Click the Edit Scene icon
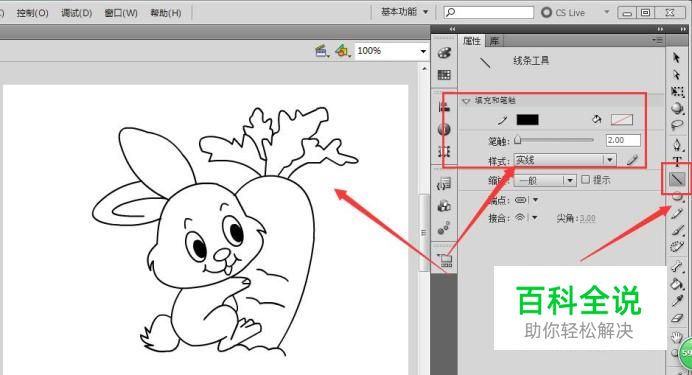Image resolution: width=692 pixels, height=375 pixels. (322, 52)
